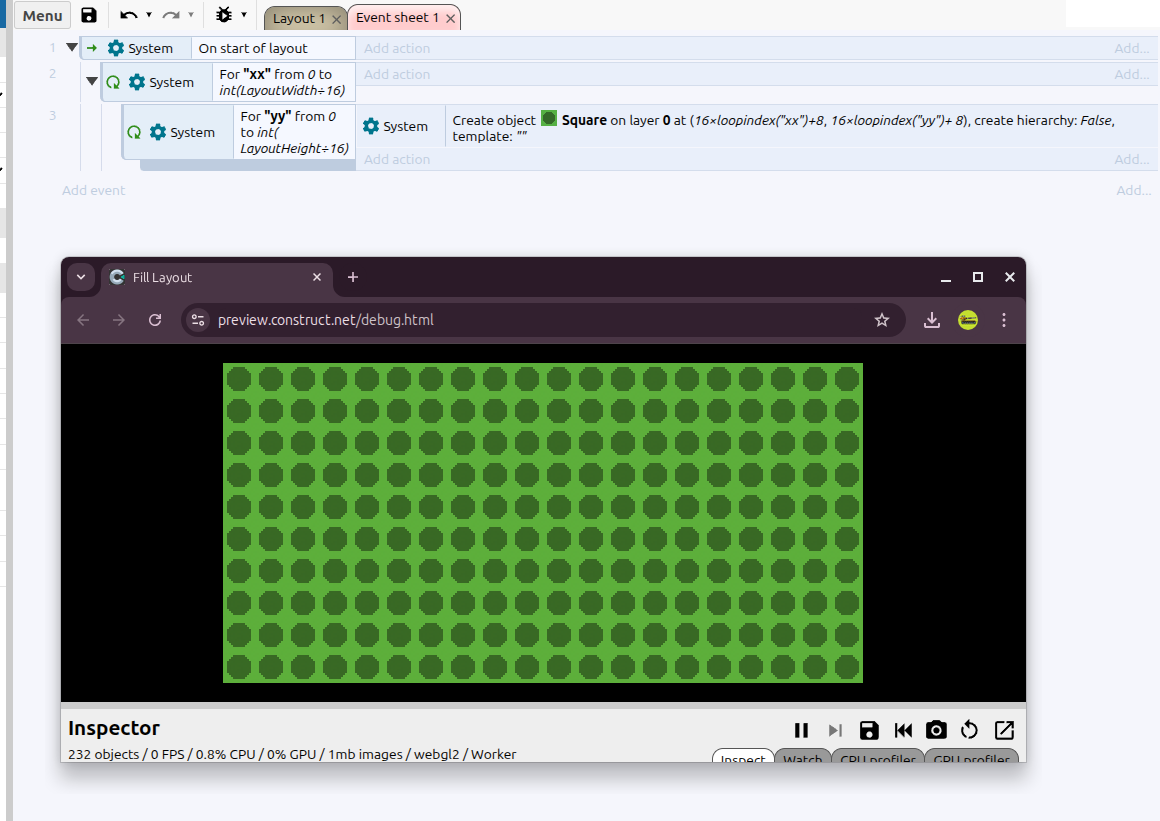The height and width of the screenshot is (821, 1160).
Task: Collapse the For "xx" loop event
Action: tap(92, 81)
